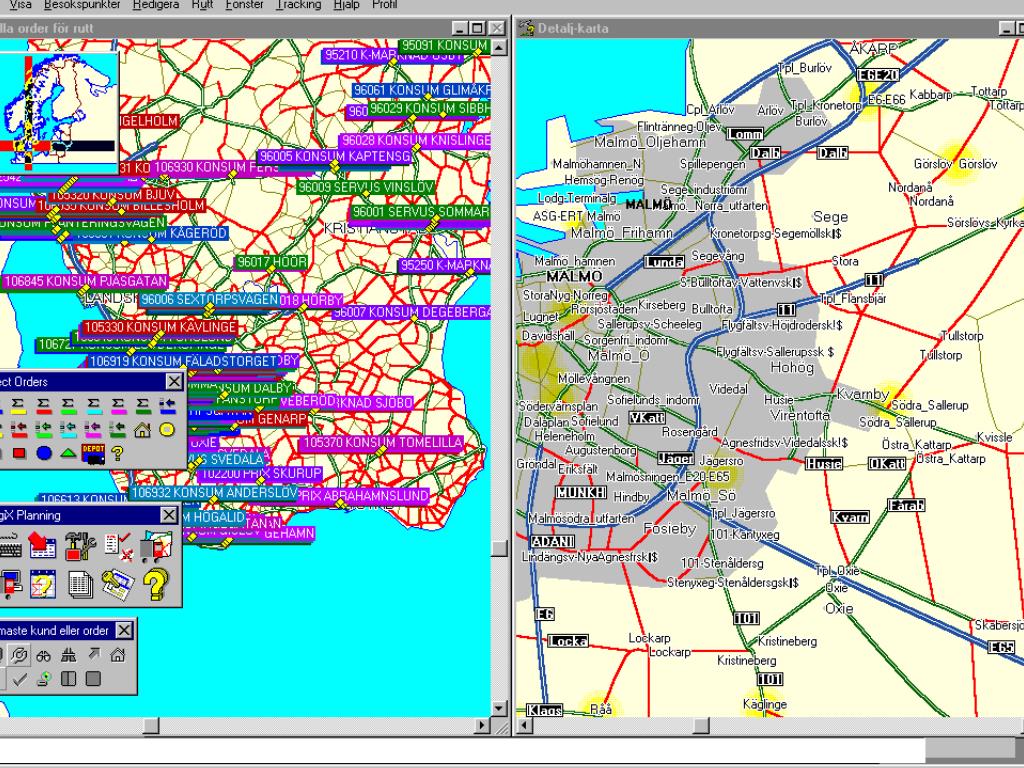Click the yellow sigma sum icon
Image resolution: width=1024 pixels, height=768 pixels.
tap(18, 406)
